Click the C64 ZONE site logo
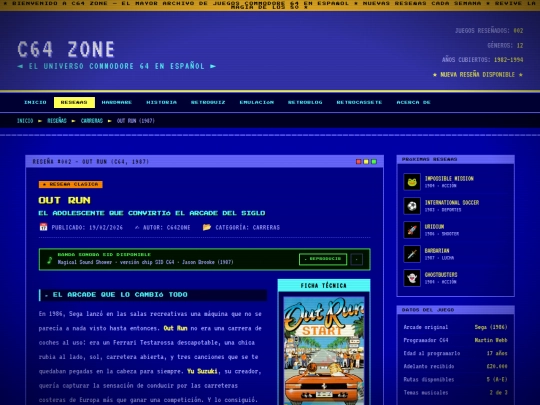This screenshot has width=540, height=405. (x=66, y=49)
